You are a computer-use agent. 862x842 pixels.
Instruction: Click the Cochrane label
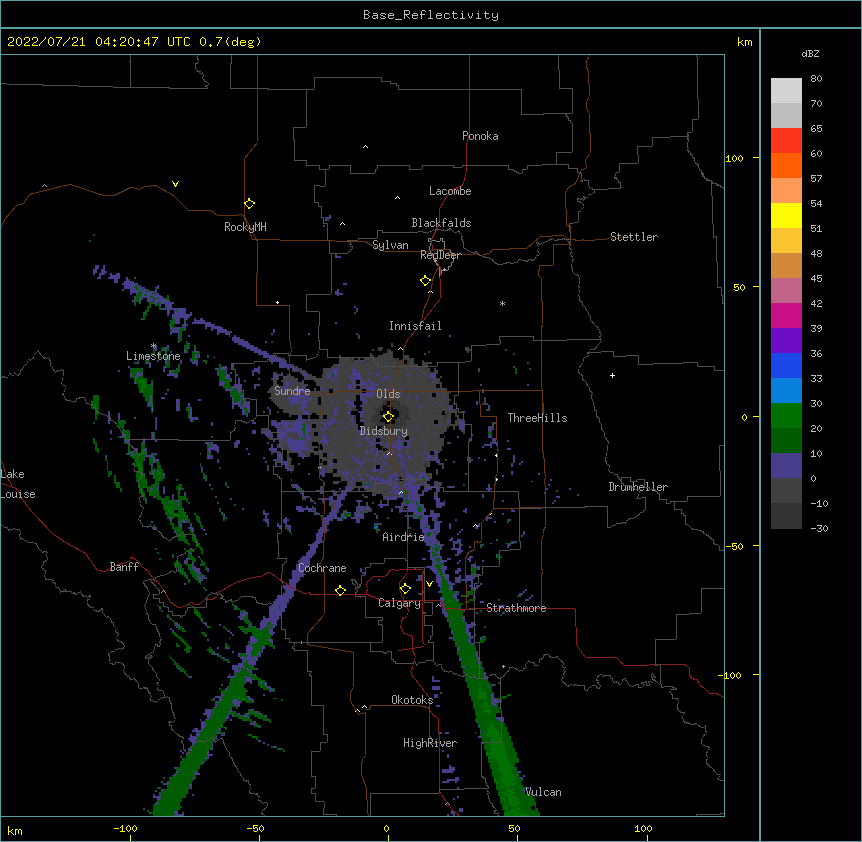coord(322,568)
